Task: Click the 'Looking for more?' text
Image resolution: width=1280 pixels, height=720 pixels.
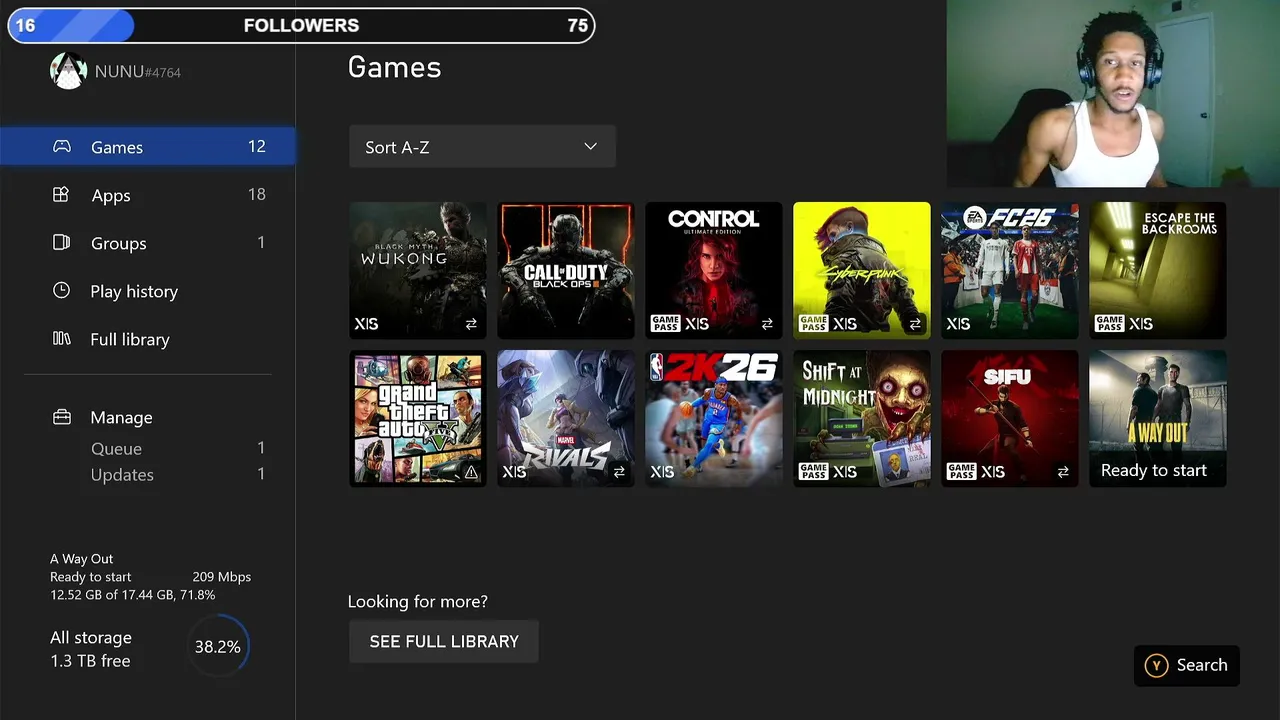Action: [418, 601]
